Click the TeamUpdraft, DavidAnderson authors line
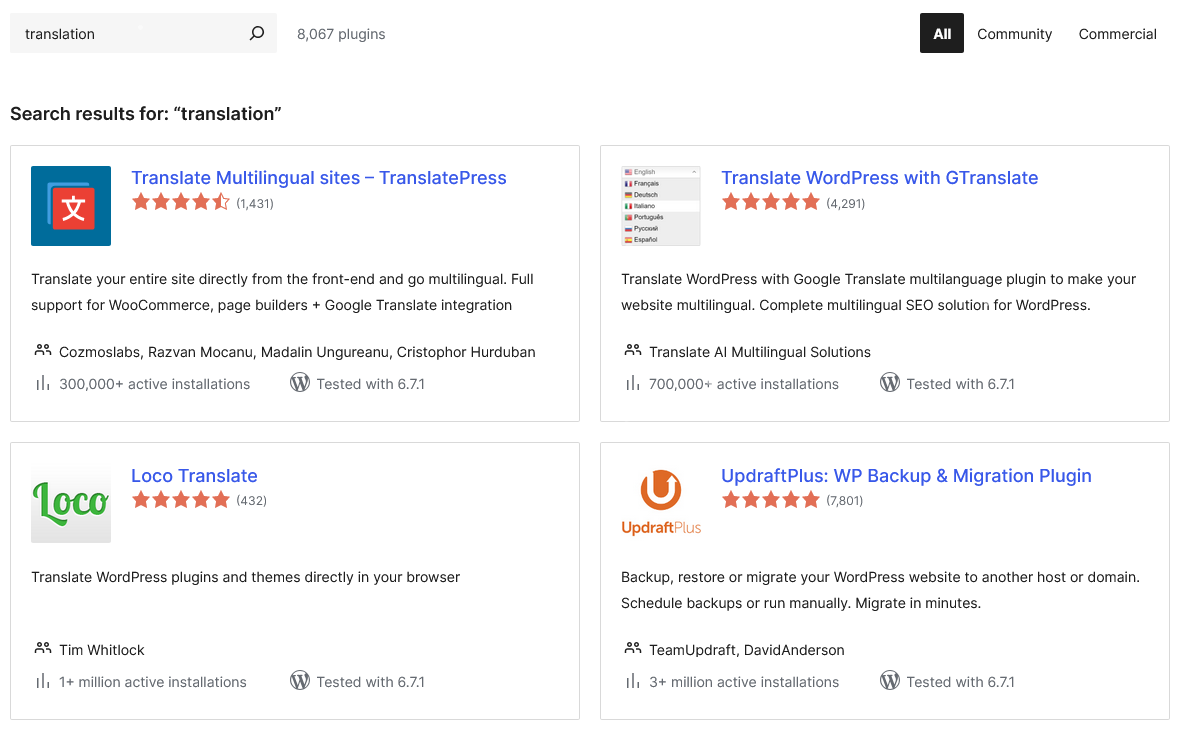This screenshot has height=737, width=1183. click(x=747, y=650)
